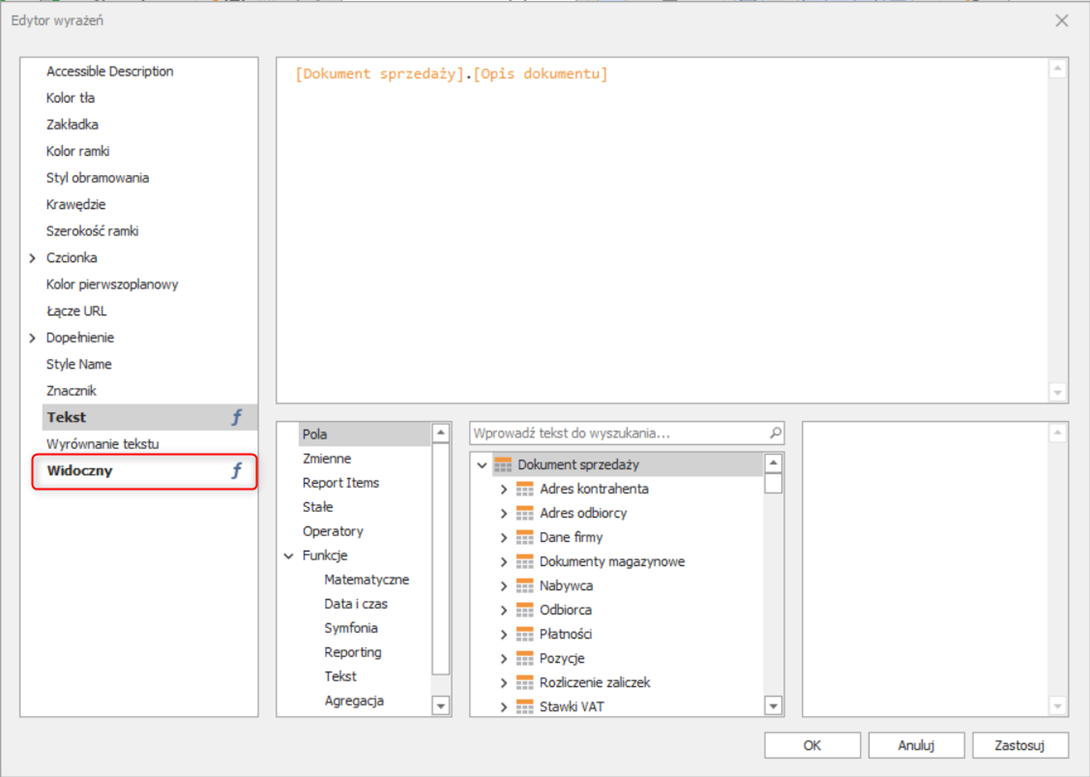This screenshot has height=777, width=1090.
Task: Click in the search text field
Action: 618,434
